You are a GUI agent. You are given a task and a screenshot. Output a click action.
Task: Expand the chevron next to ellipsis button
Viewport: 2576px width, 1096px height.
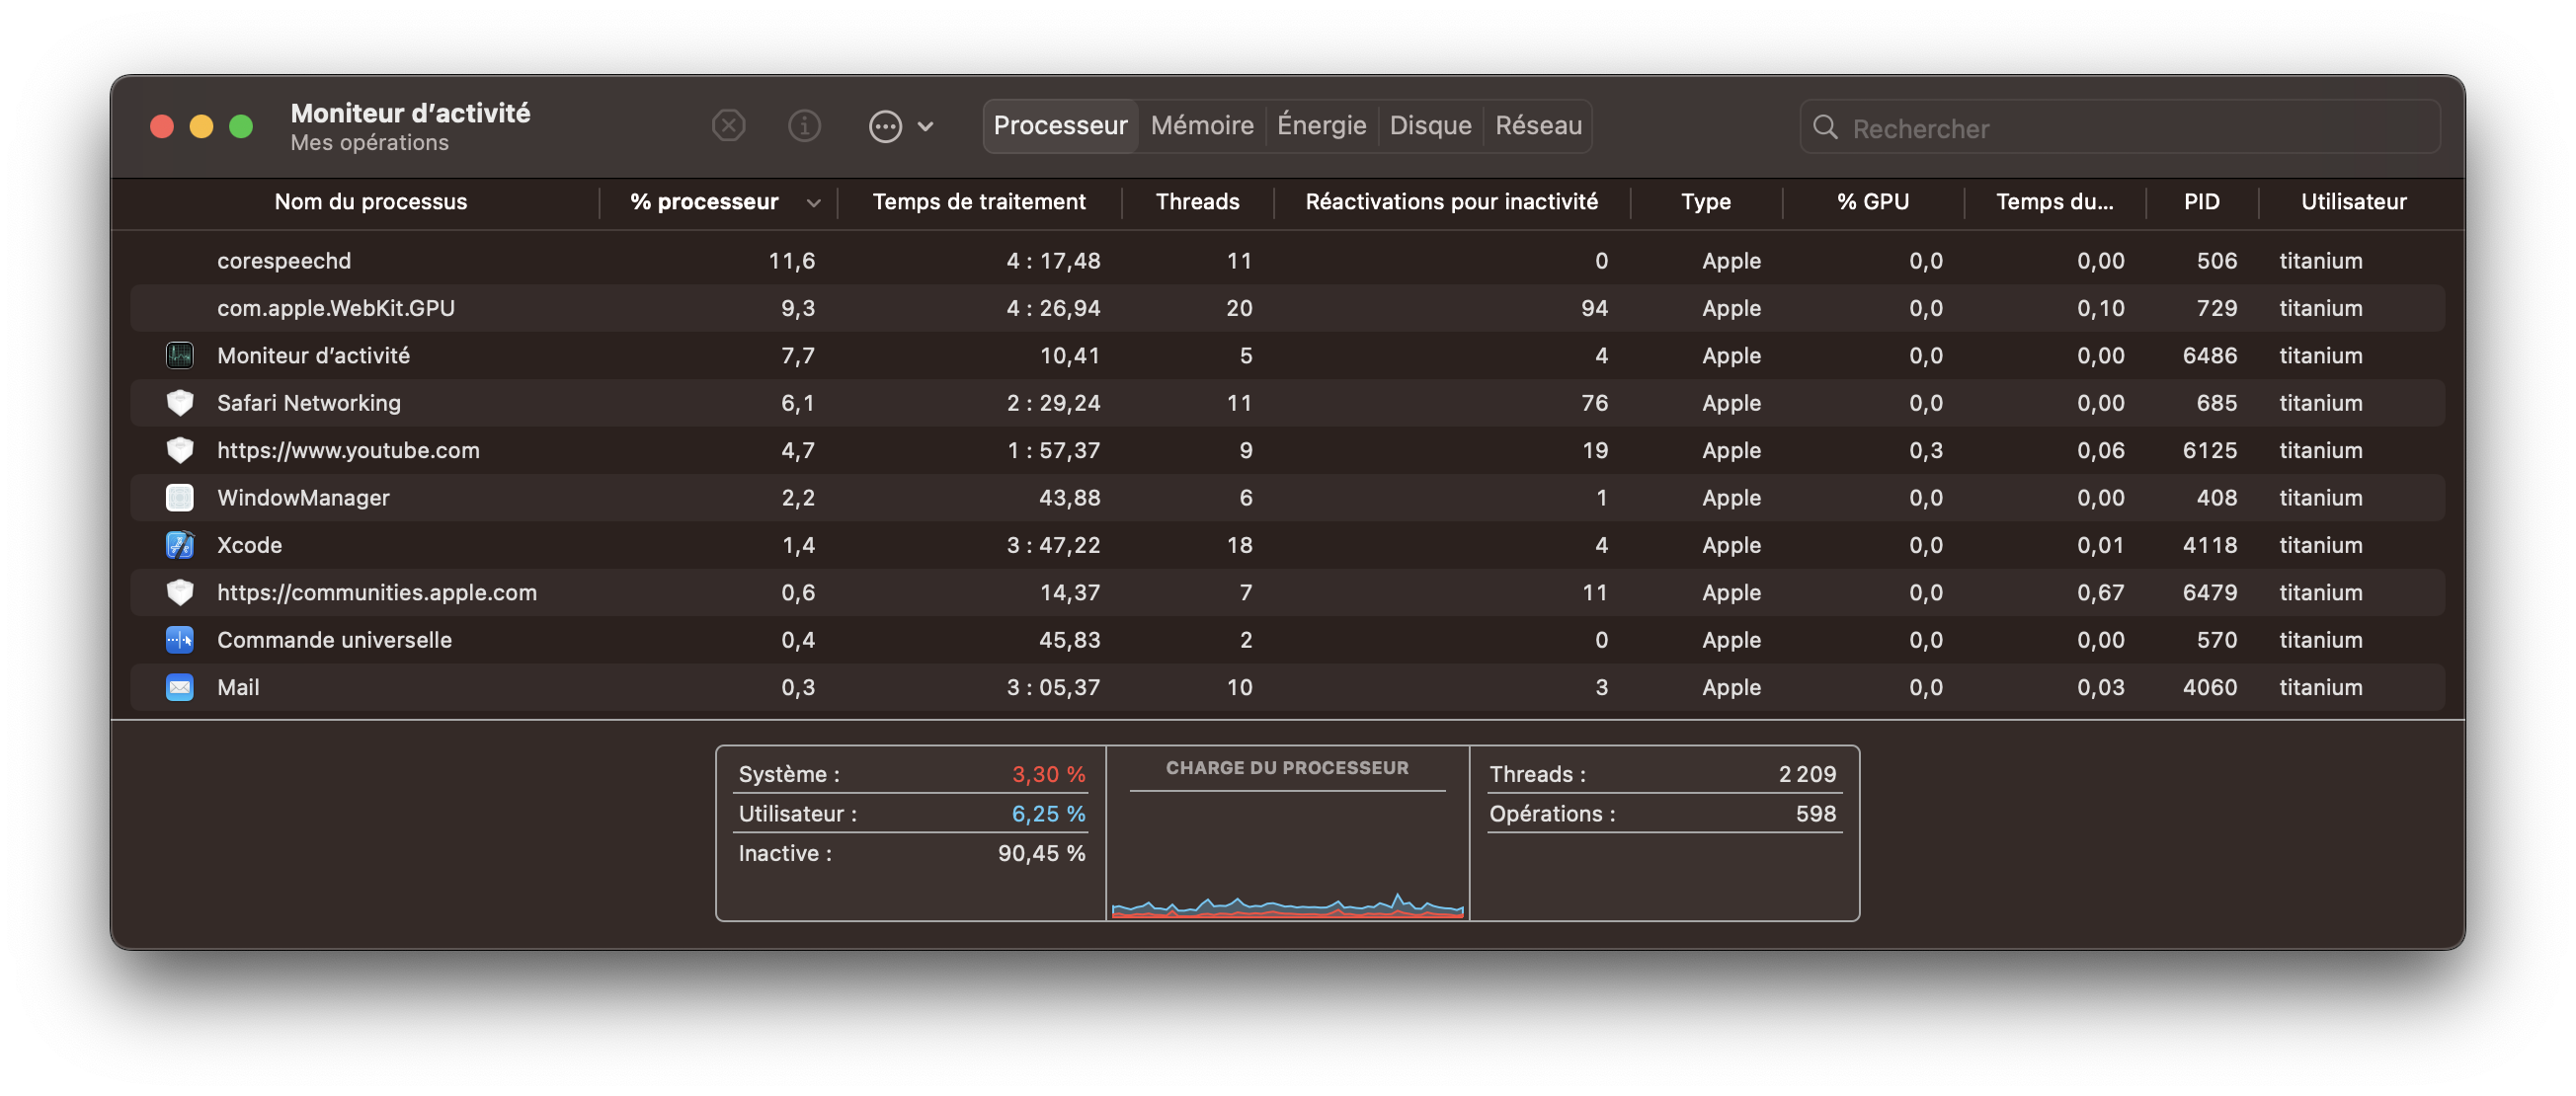926,126
